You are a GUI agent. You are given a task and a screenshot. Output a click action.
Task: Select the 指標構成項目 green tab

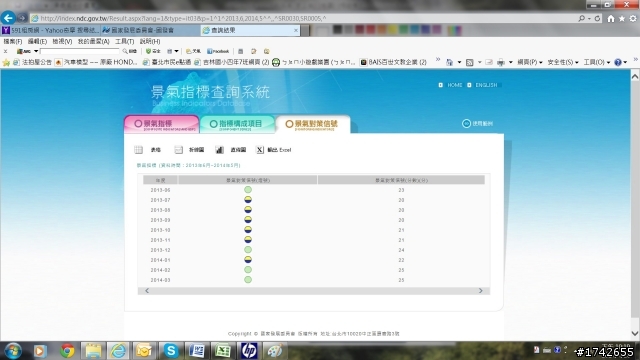pyautogui.click(x=237, y=124)
